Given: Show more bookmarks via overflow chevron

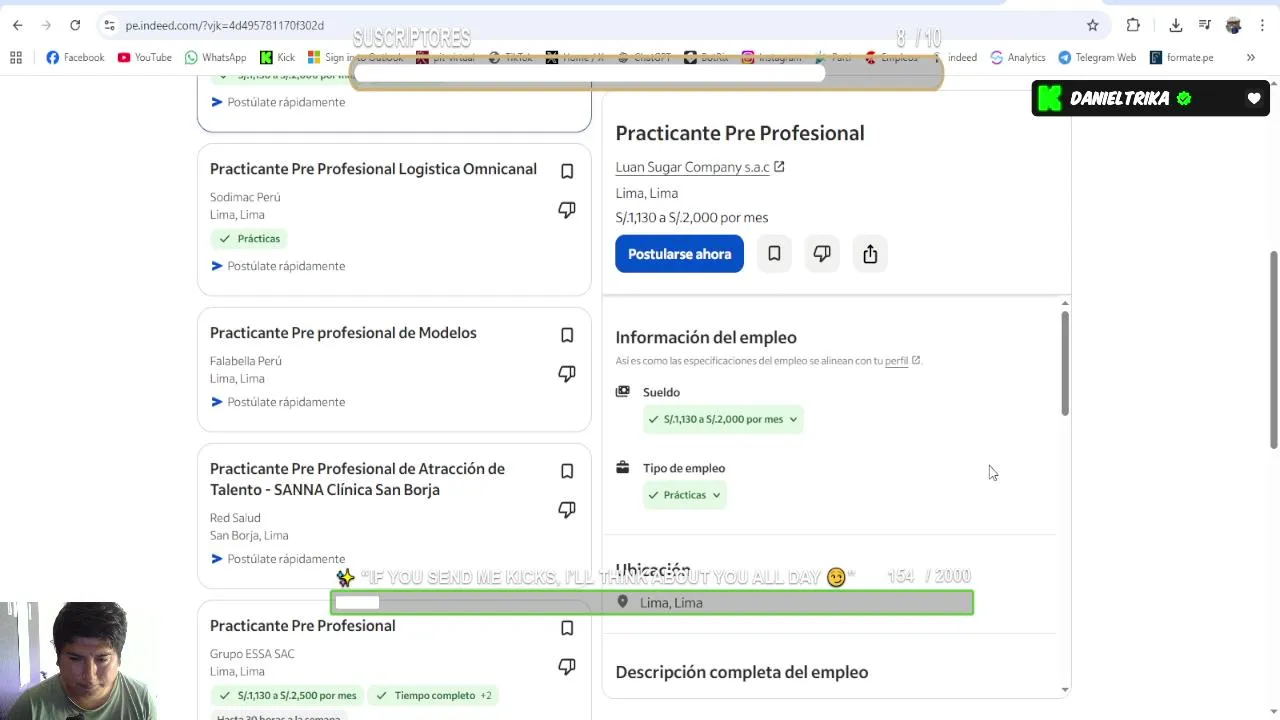Looking at the screenshot, I should pos(1250,58).
